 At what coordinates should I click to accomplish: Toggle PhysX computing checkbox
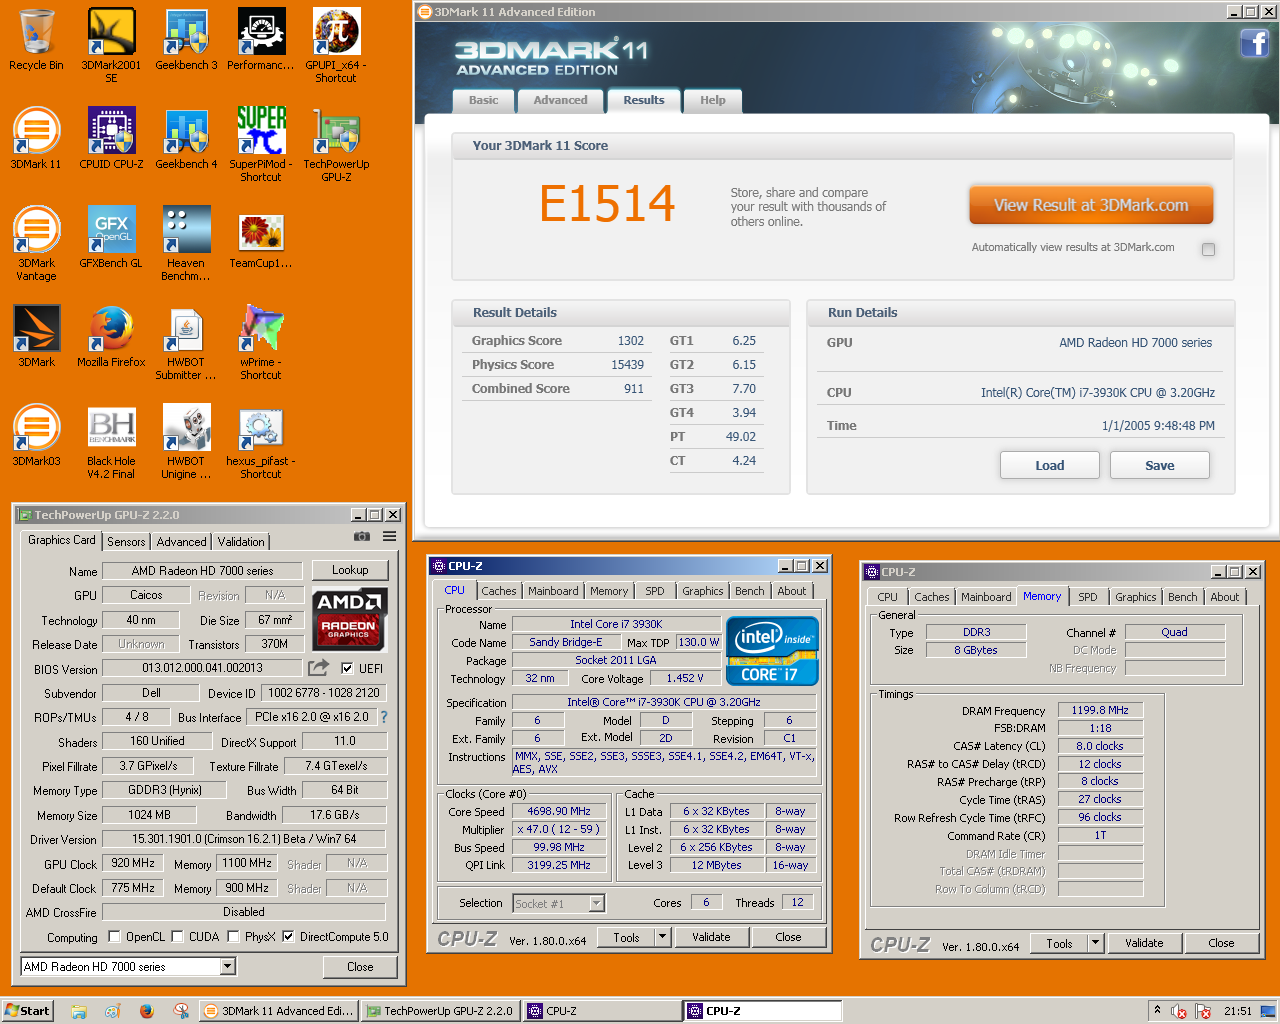233,937
